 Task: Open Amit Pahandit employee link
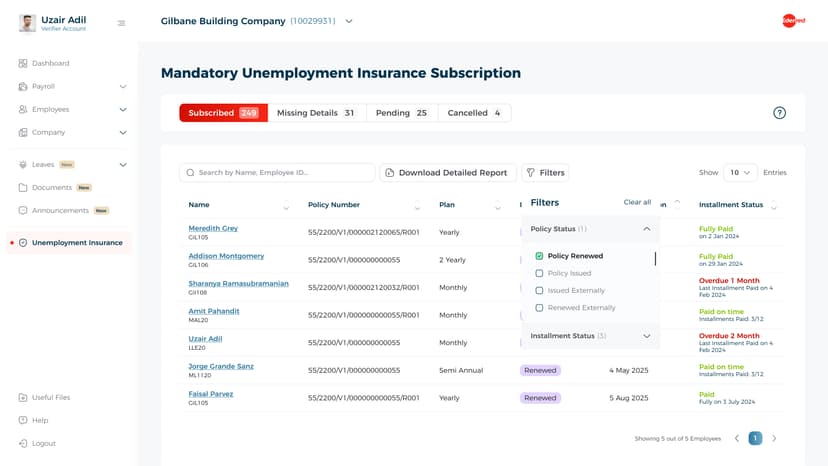(x=214, y=311)
